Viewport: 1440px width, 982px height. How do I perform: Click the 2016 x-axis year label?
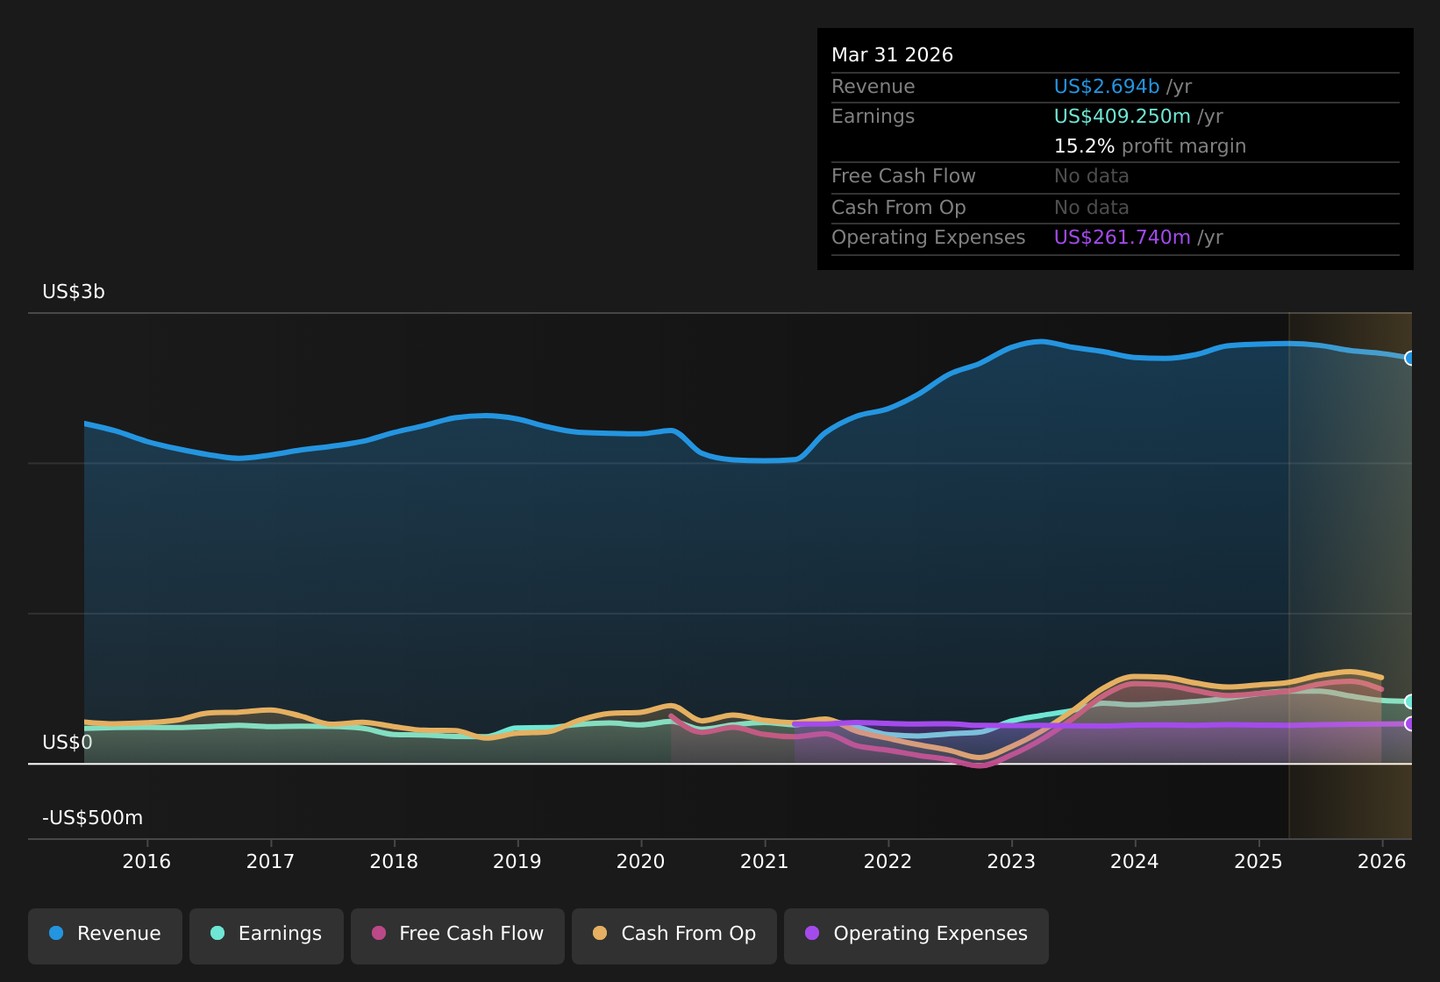tap(147, 861)
